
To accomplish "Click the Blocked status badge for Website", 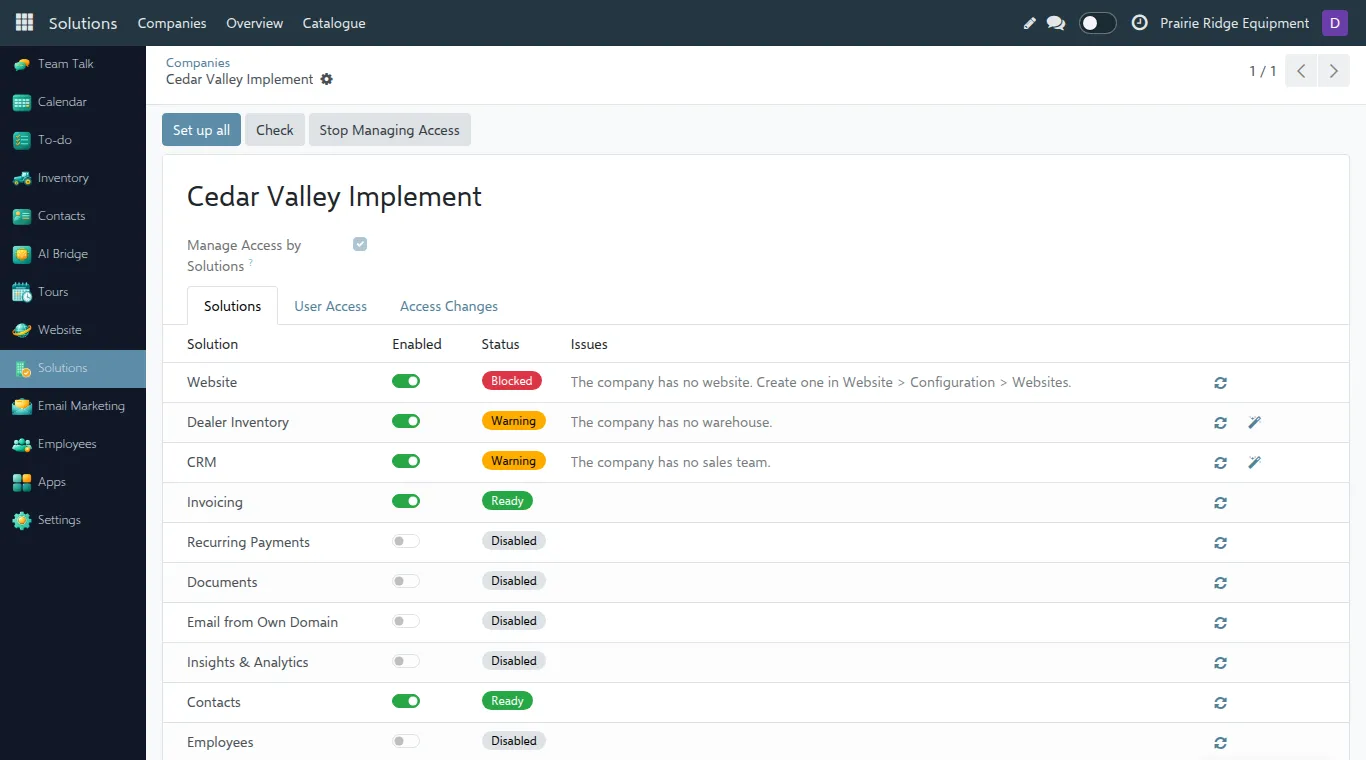I will (x=512, y=381).
